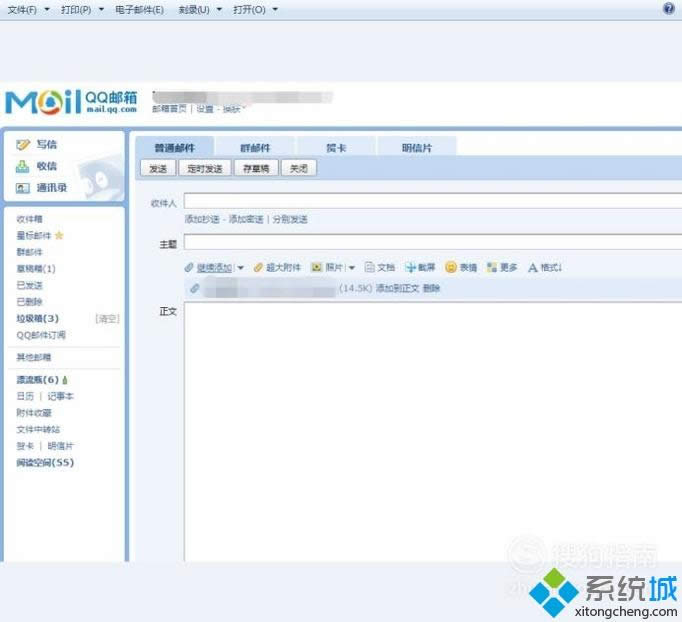Screen dimensions: 682x622
Task: Click the 超大附件 large attachment icon
Action: pos(258,268)
